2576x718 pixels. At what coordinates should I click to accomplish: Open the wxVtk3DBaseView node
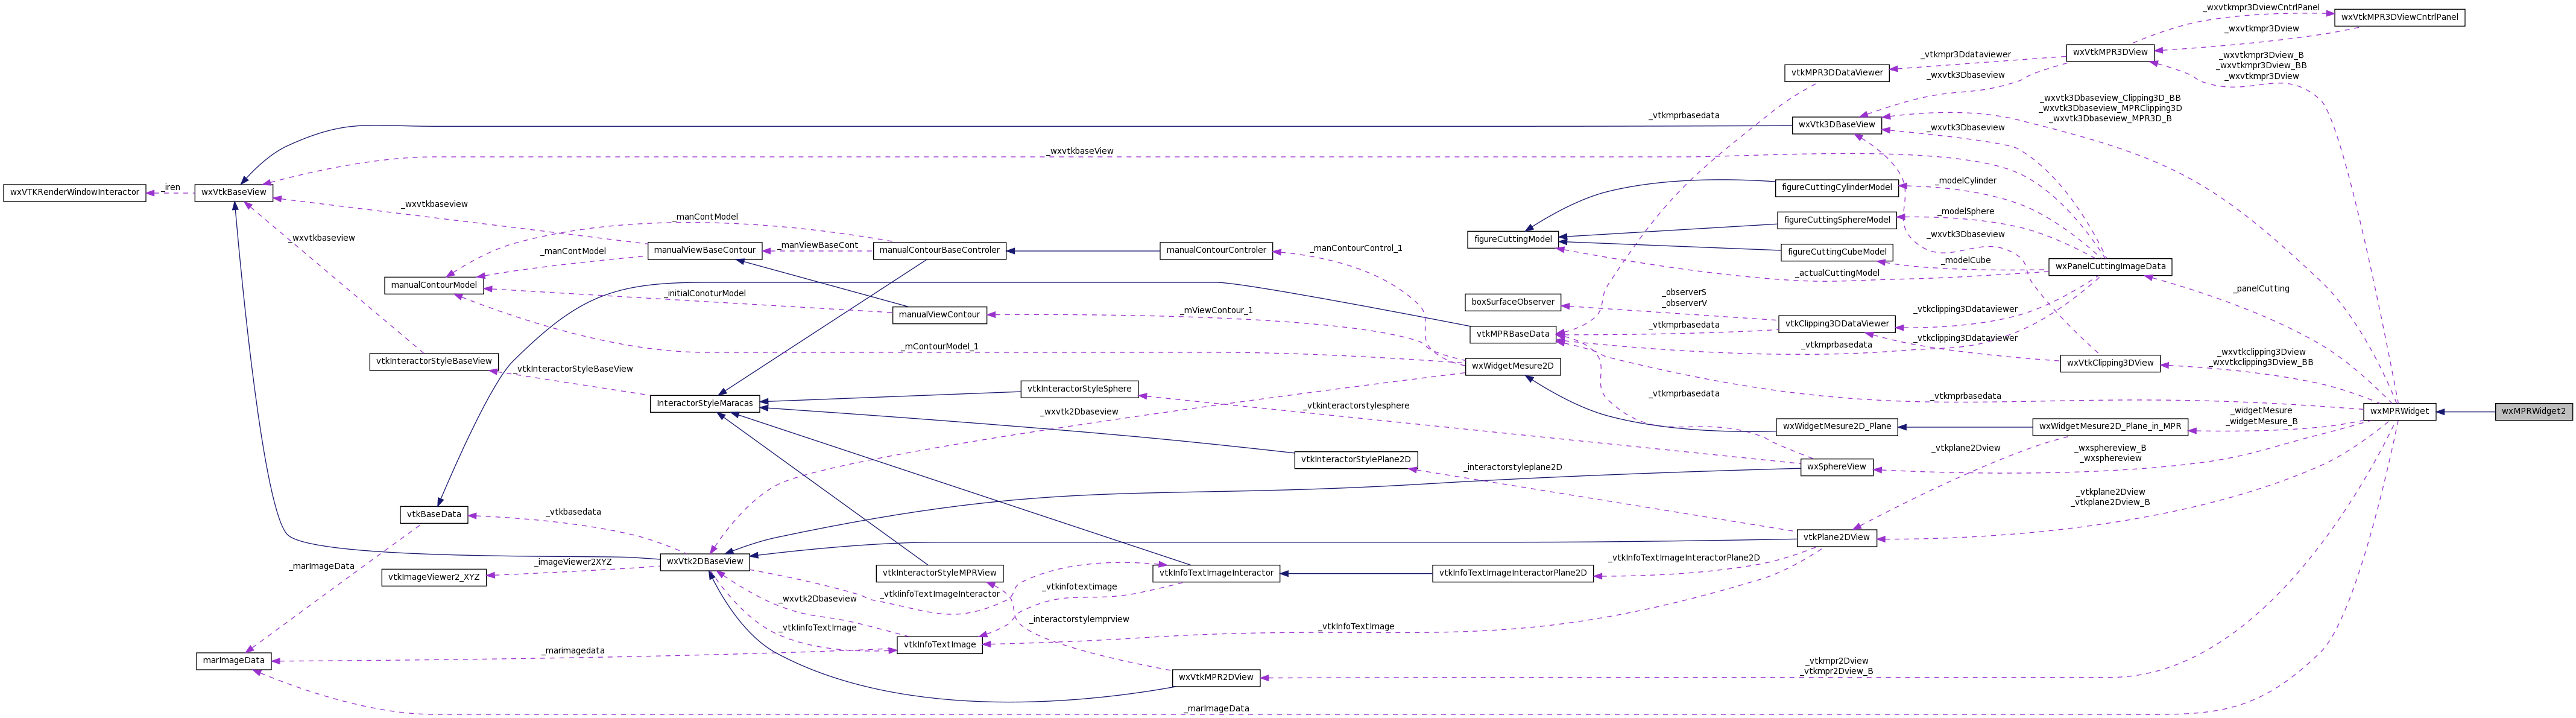tap(1837, 125)
